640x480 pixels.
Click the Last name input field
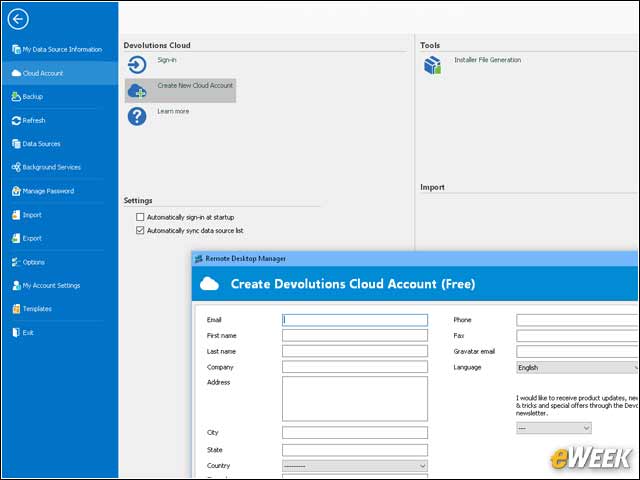355,351
